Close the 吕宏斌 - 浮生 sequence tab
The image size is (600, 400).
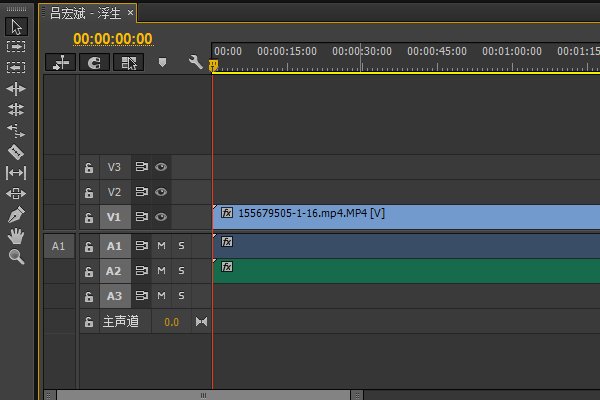[x=130, y=13]
